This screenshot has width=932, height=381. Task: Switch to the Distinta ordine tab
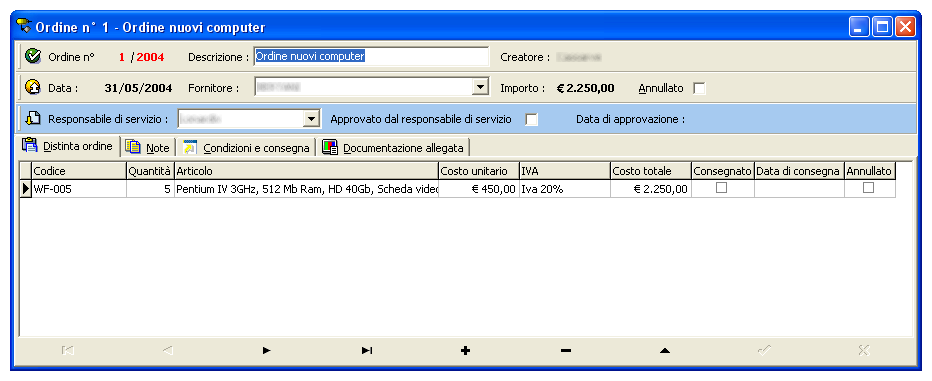tap(70, 146)
